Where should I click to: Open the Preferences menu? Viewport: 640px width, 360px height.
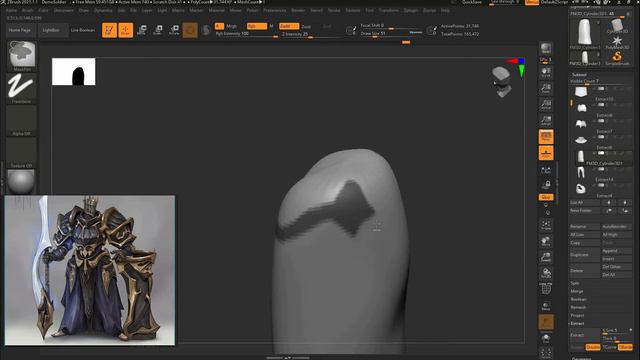coord(275,11)
